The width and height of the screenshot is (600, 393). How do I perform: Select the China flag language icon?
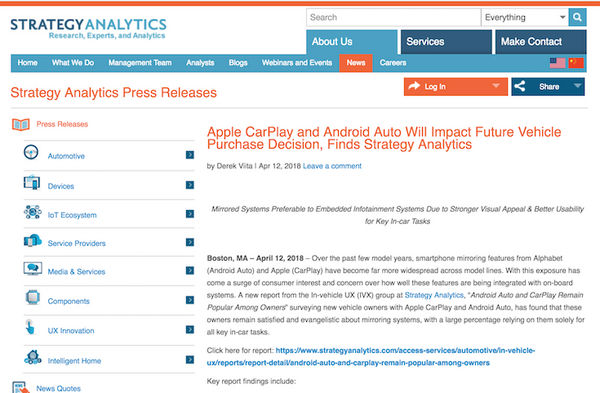[576, 63]
